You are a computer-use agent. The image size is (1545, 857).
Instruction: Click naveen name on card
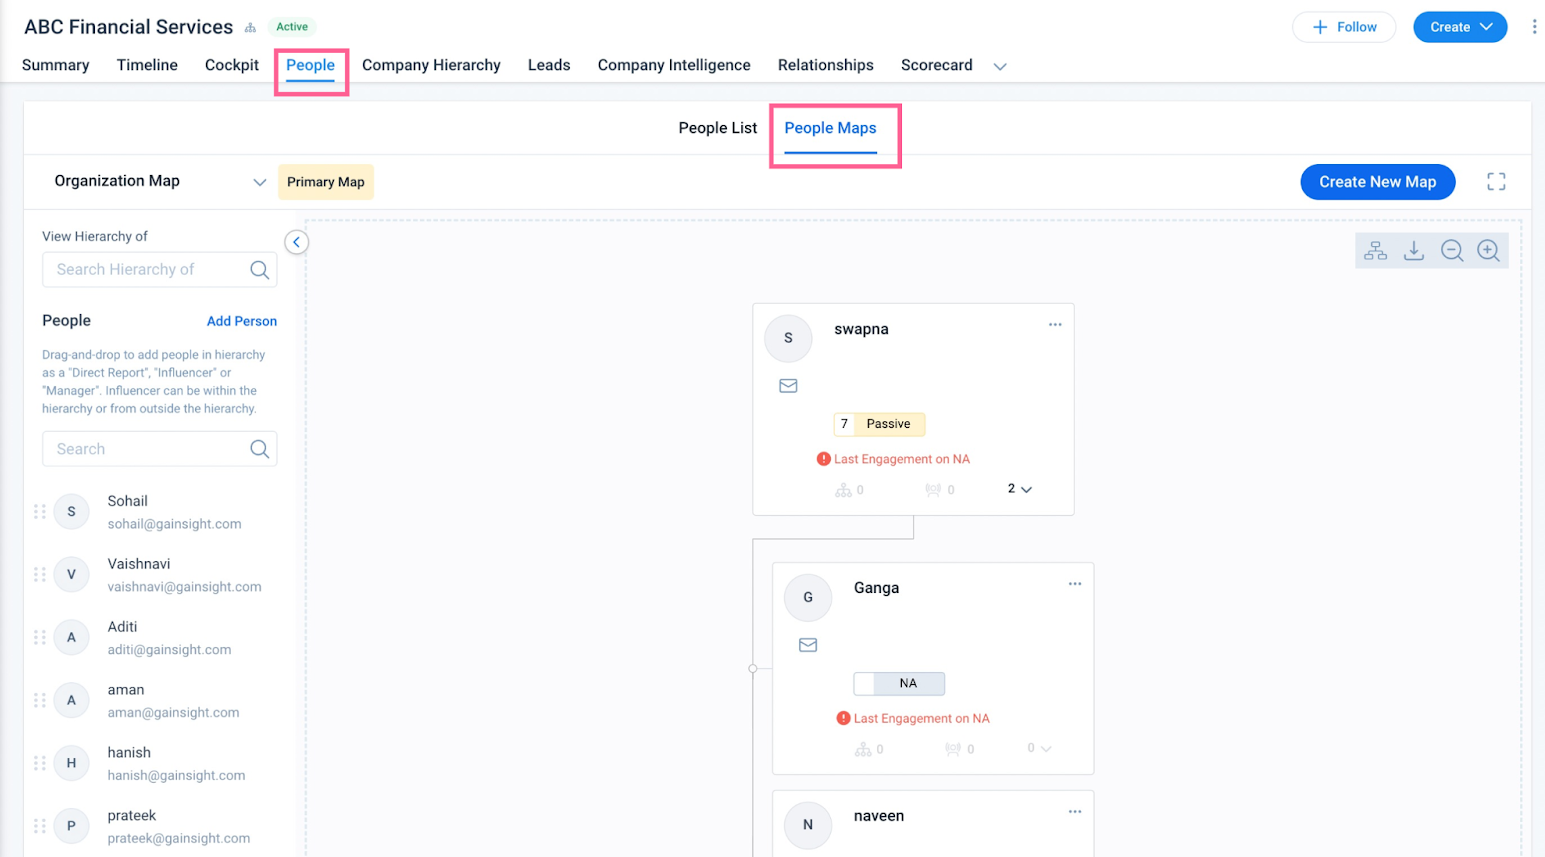tap(879, 816)
